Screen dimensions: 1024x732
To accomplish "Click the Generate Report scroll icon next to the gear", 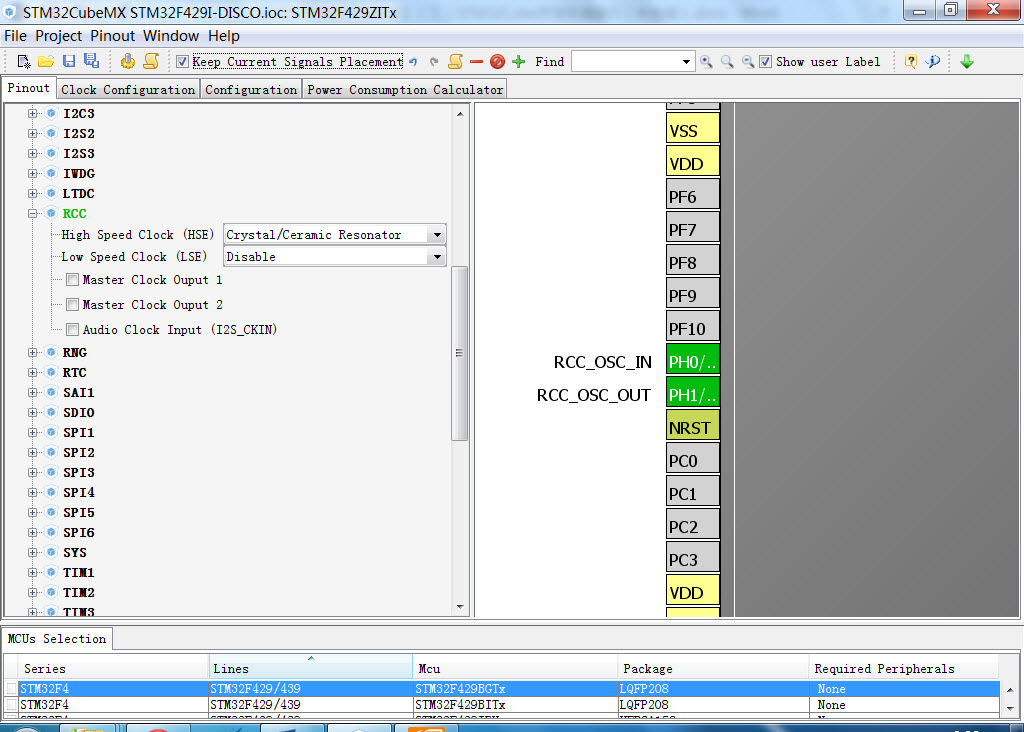I will 151,61.
